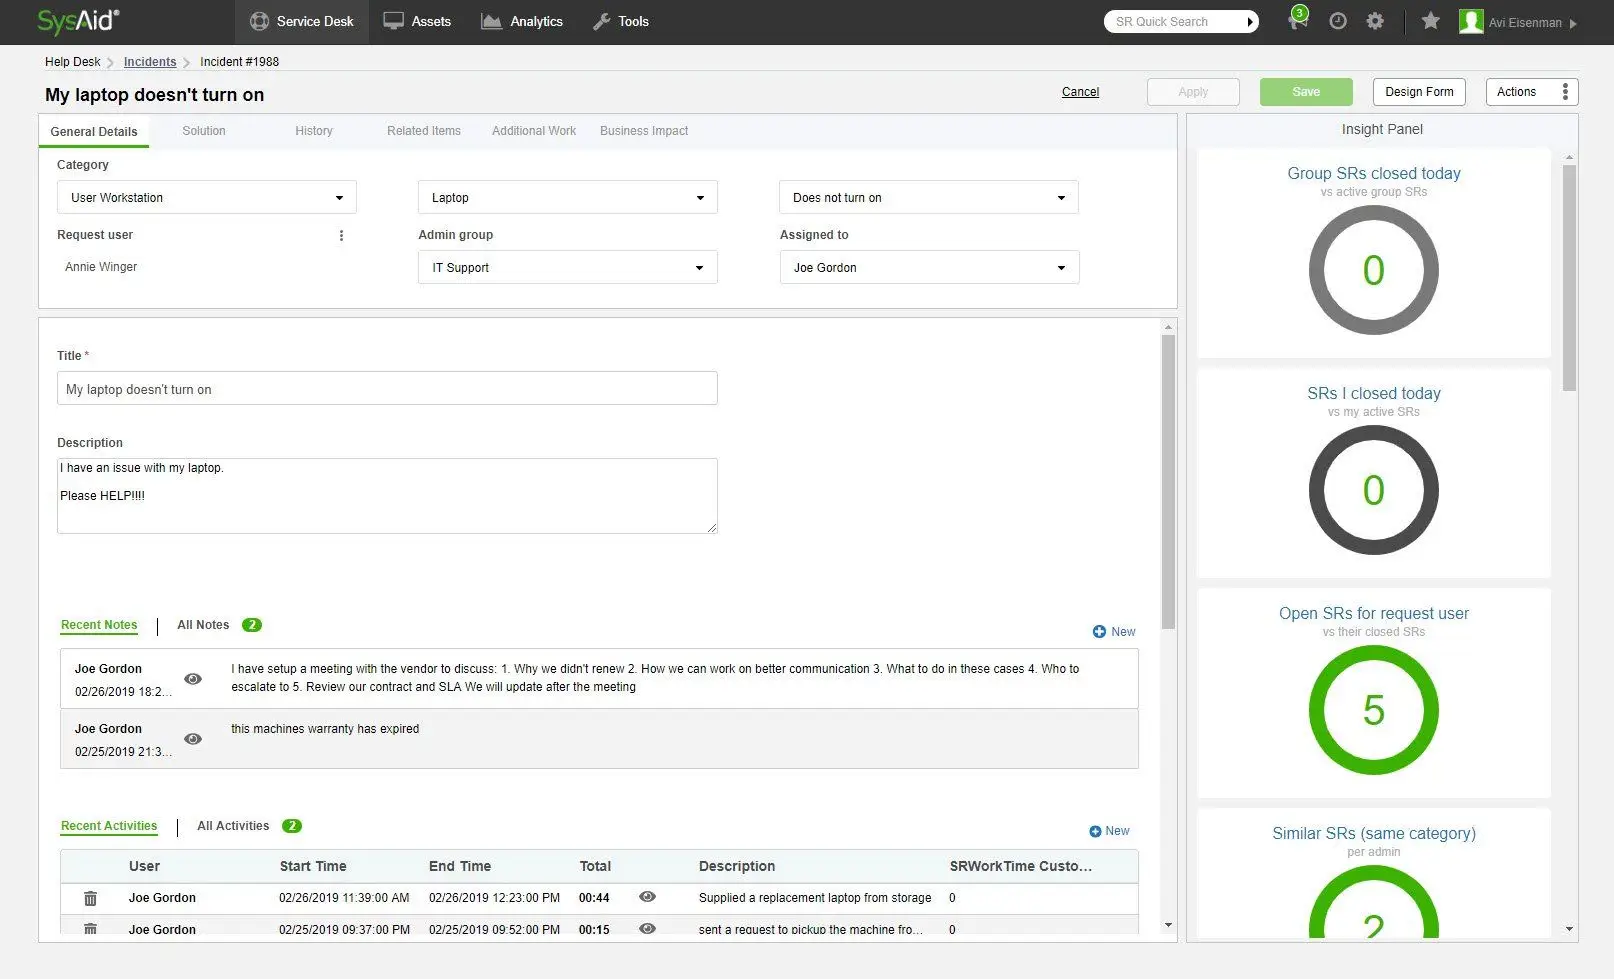Toggle the eye on the warranty expired note
The width and height of the screenshot is (1614, 979).
(193, 739)
